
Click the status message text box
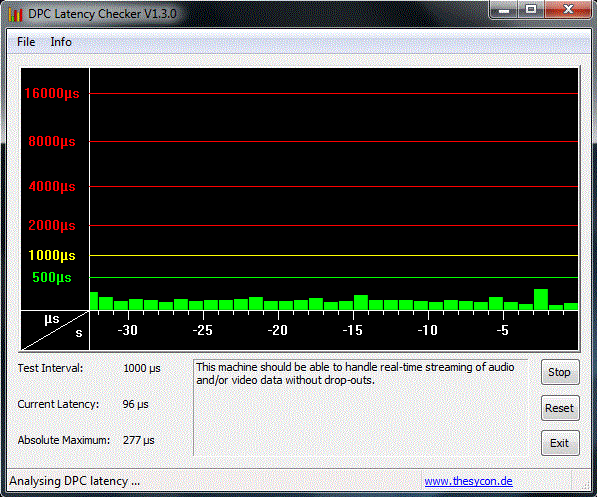360,407
